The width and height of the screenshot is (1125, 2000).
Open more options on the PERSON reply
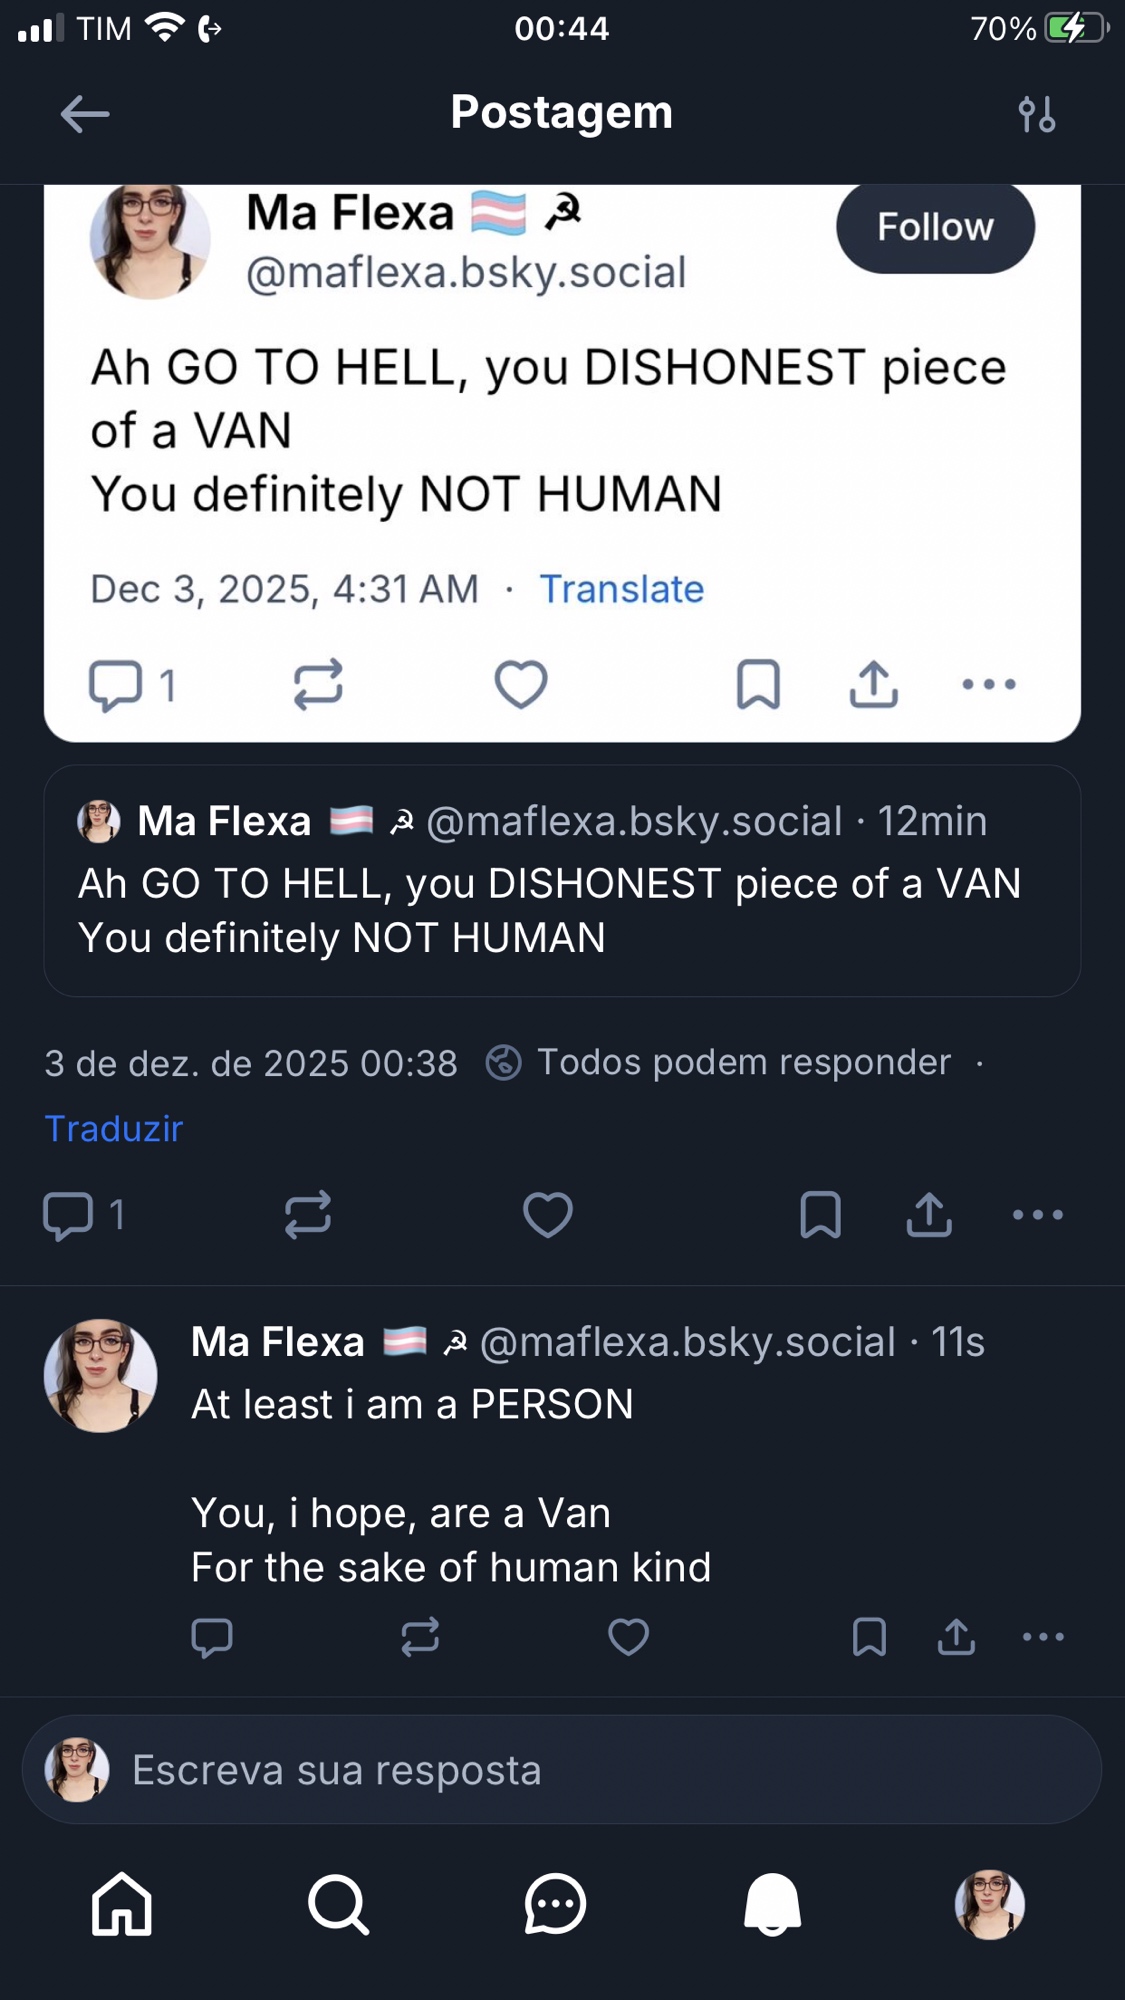click(x=1043, y=1637)
